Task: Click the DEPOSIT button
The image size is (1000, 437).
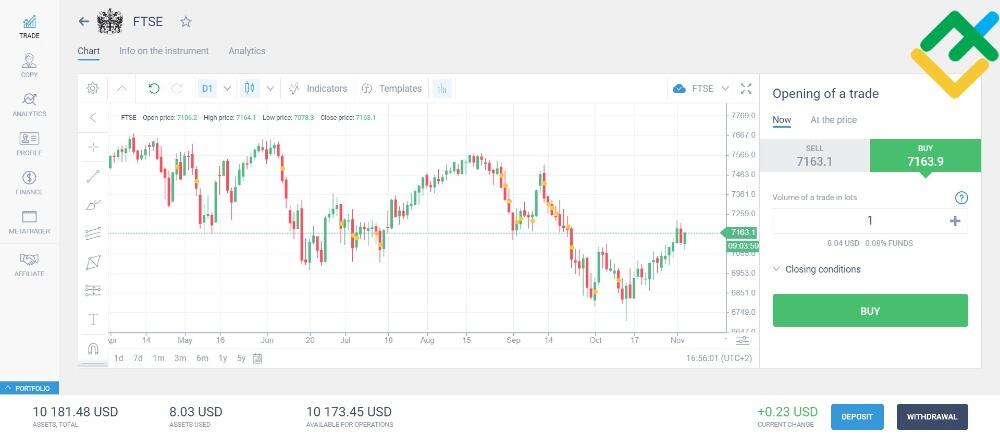Action: pos(857,417)
